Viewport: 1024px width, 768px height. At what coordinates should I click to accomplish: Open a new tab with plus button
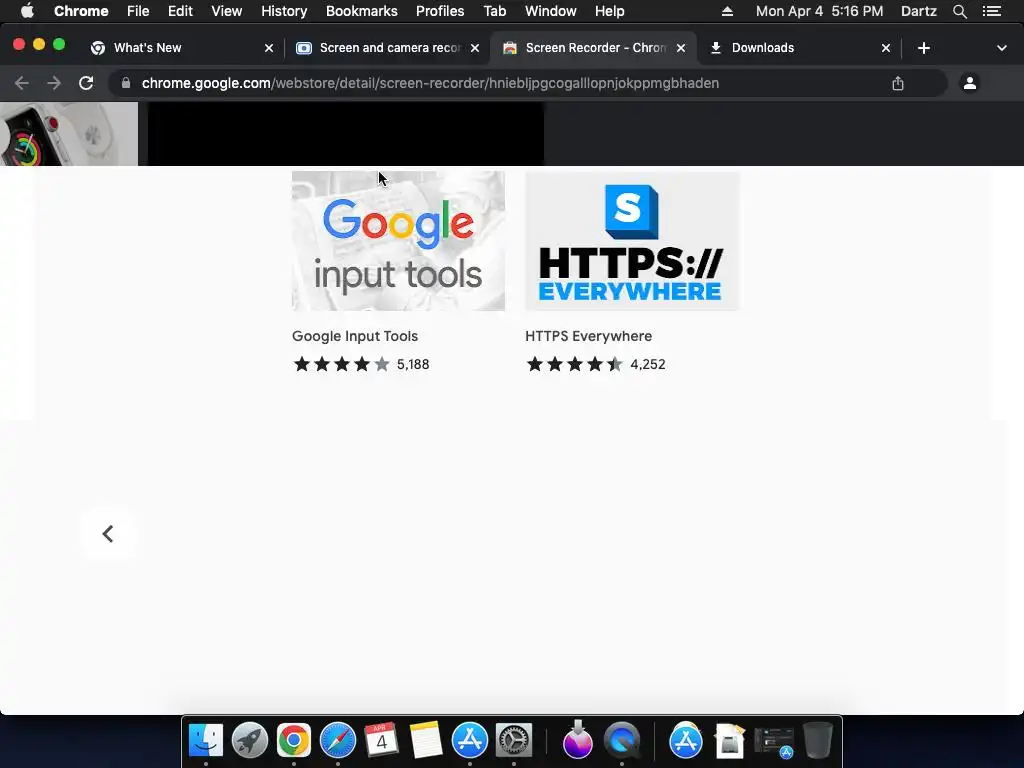click(x=923, y=48)
